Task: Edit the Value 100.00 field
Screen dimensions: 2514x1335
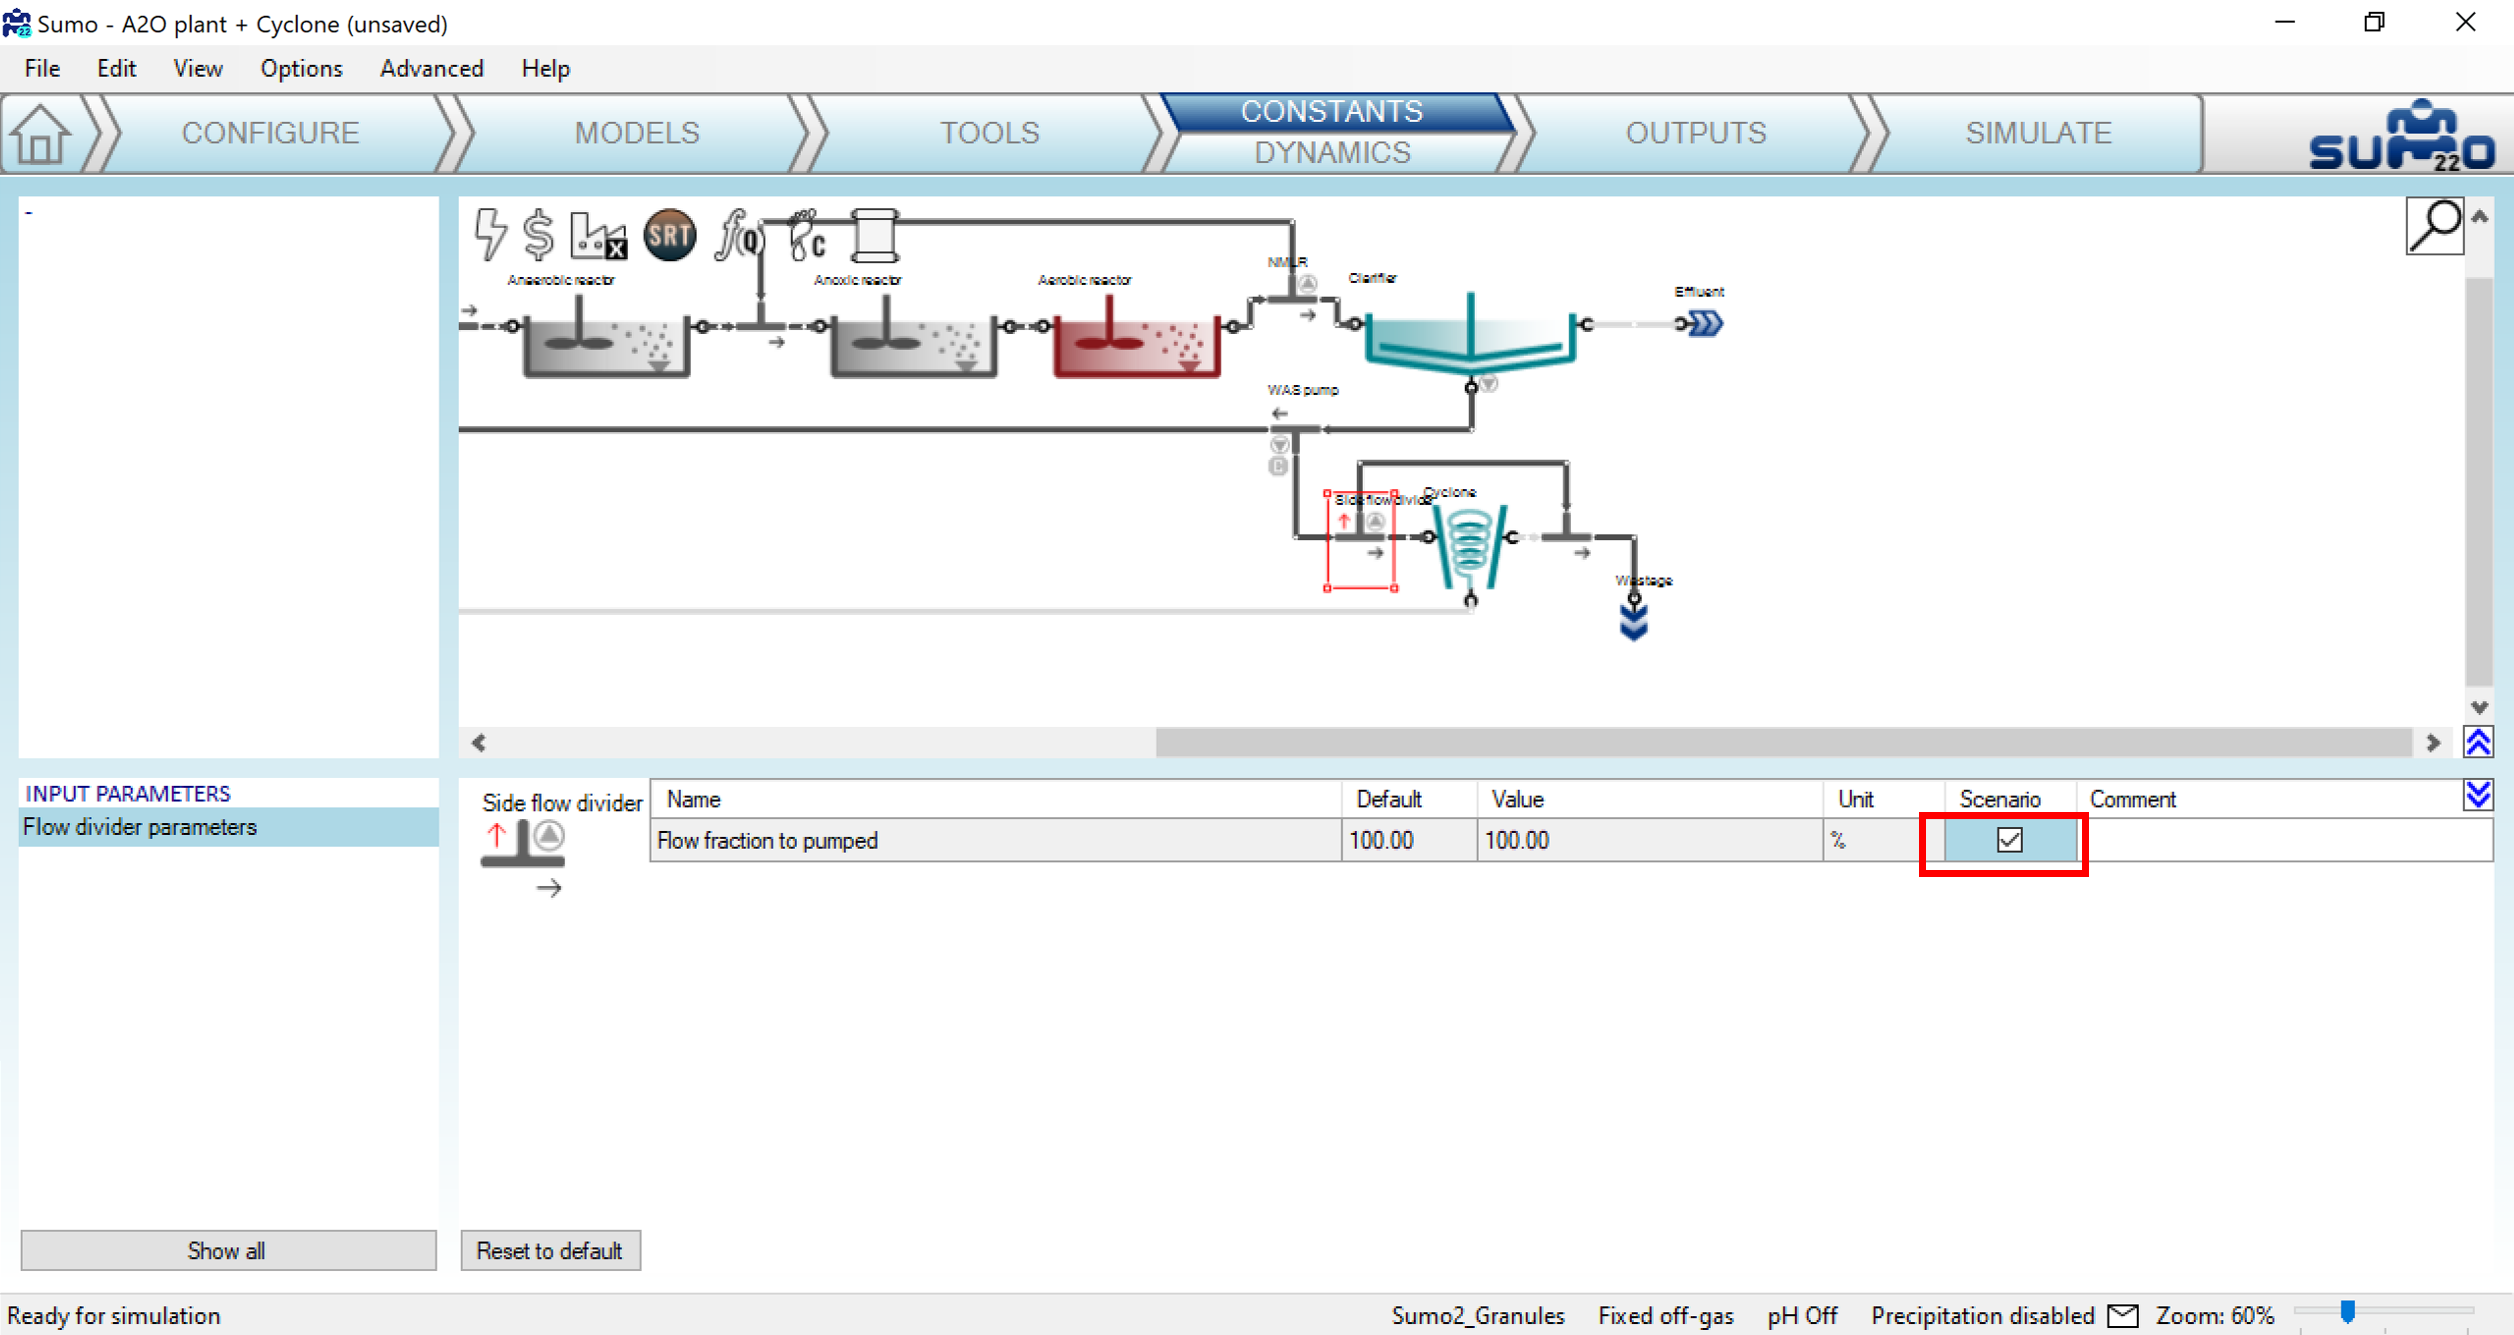Action: coord(1649,840)
